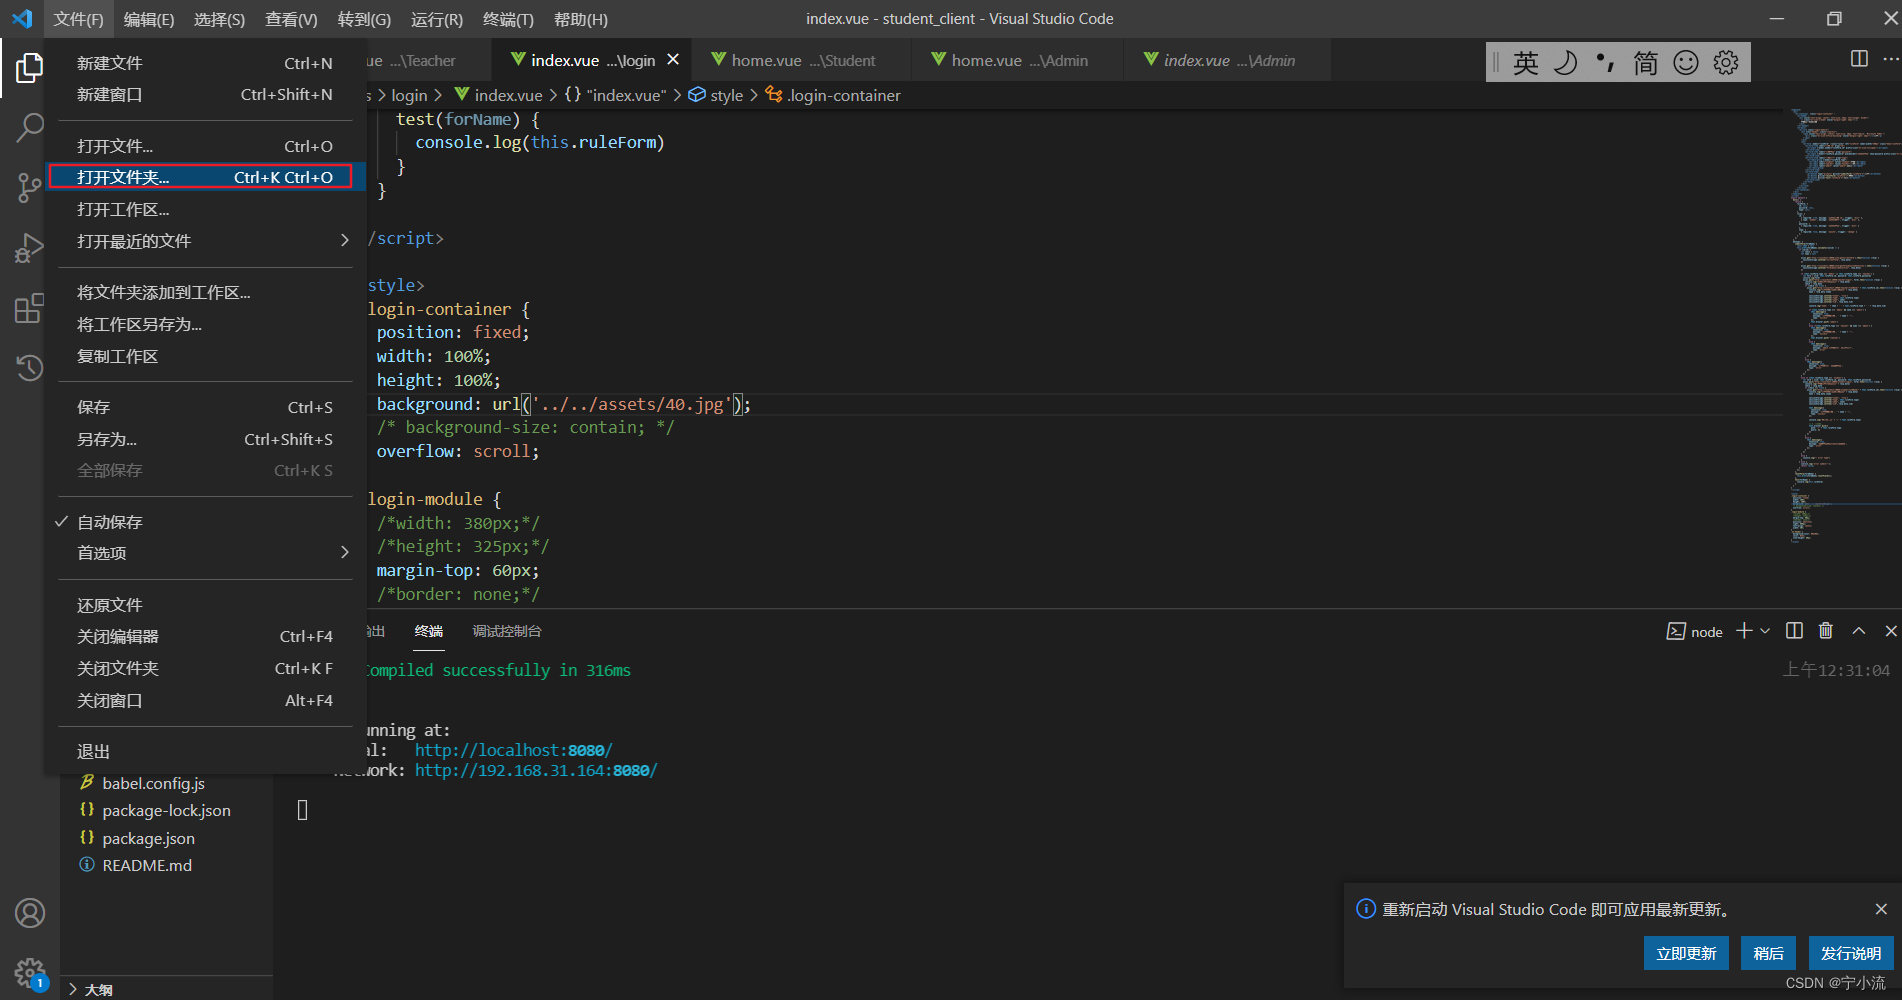Open the Explorer view in activity bar
The height and width of the screenshot is (1000, 1902).
click(x=29, y=68)
